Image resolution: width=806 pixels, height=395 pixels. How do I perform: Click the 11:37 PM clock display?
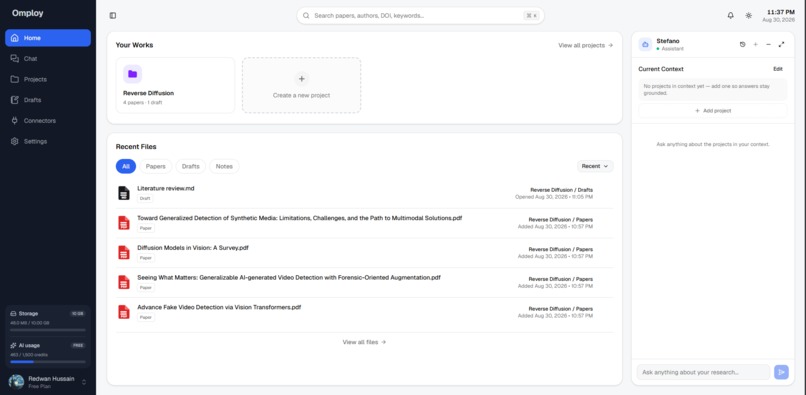tap(781, 12)
